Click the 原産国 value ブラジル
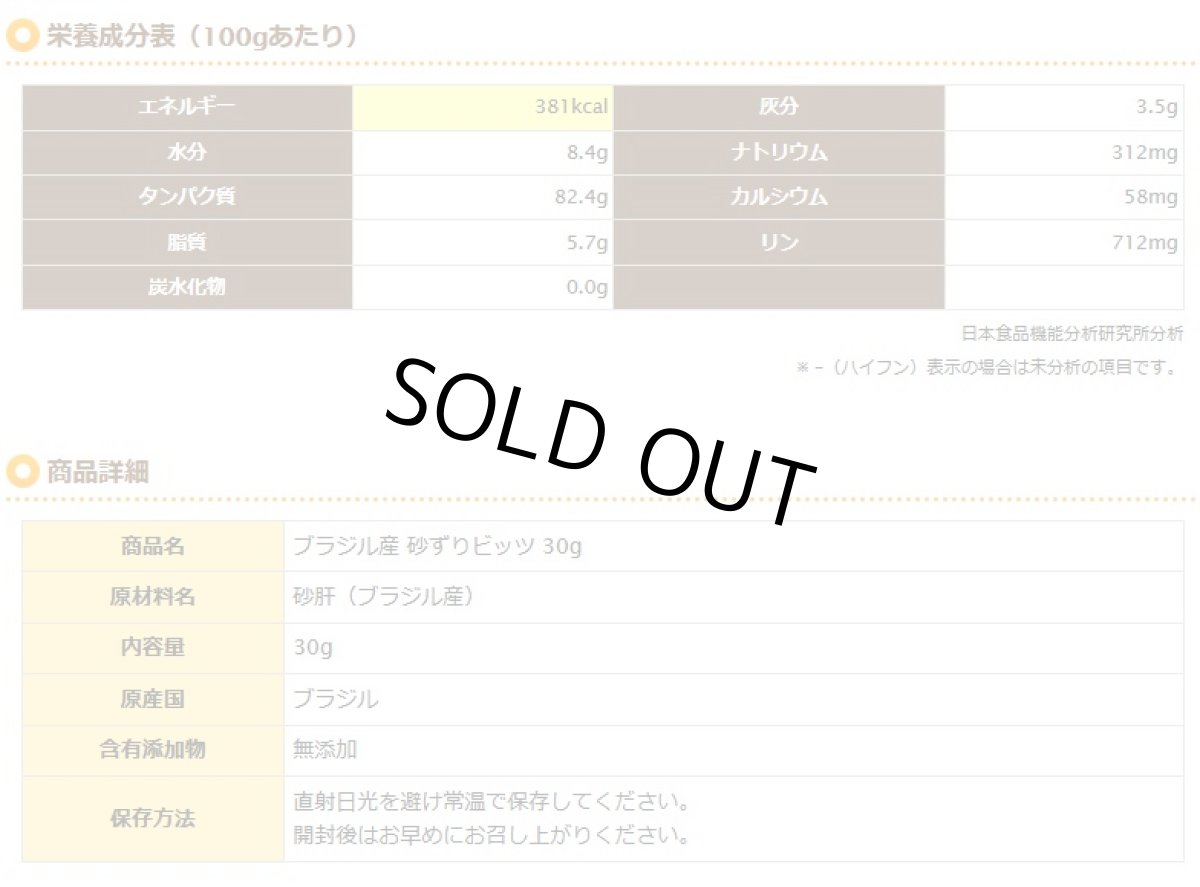The image size is (1200, 887). point(336,699)
